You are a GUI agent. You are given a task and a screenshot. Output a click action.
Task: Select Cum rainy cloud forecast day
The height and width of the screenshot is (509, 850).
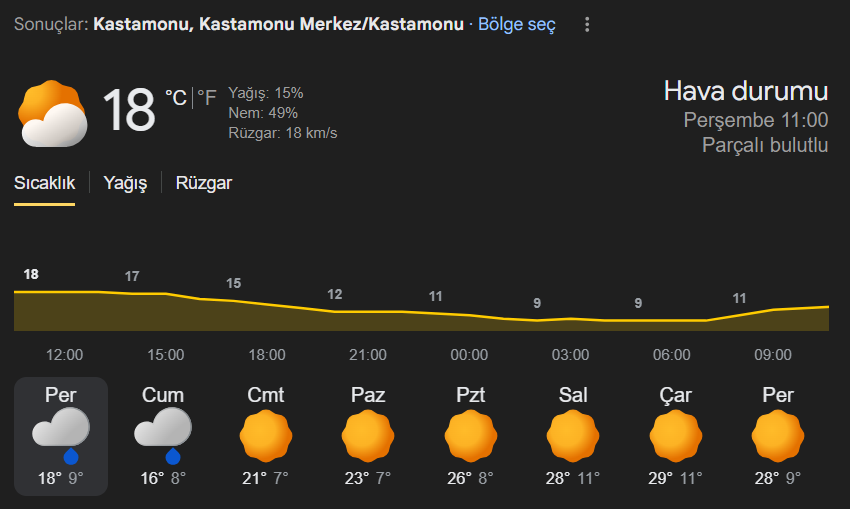(163, 436)
